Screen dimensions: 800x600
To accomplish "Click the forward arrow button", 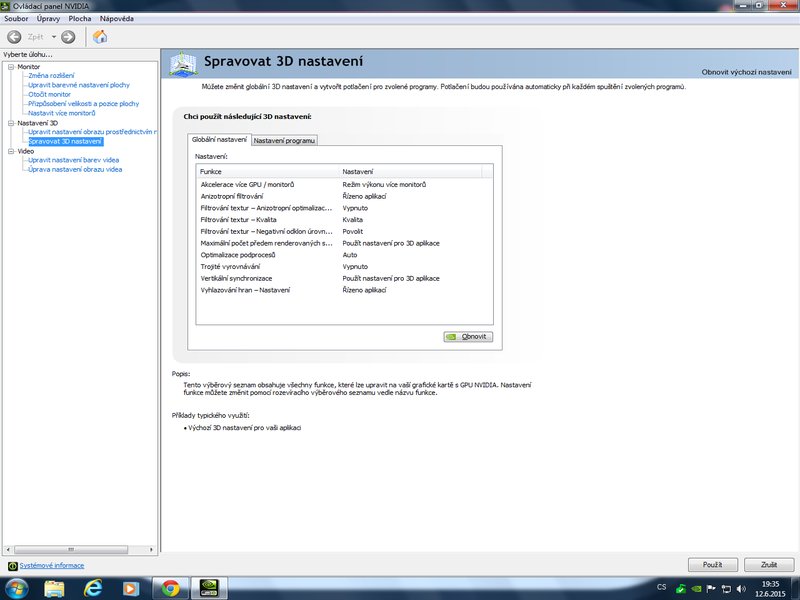I will [68, 37].
